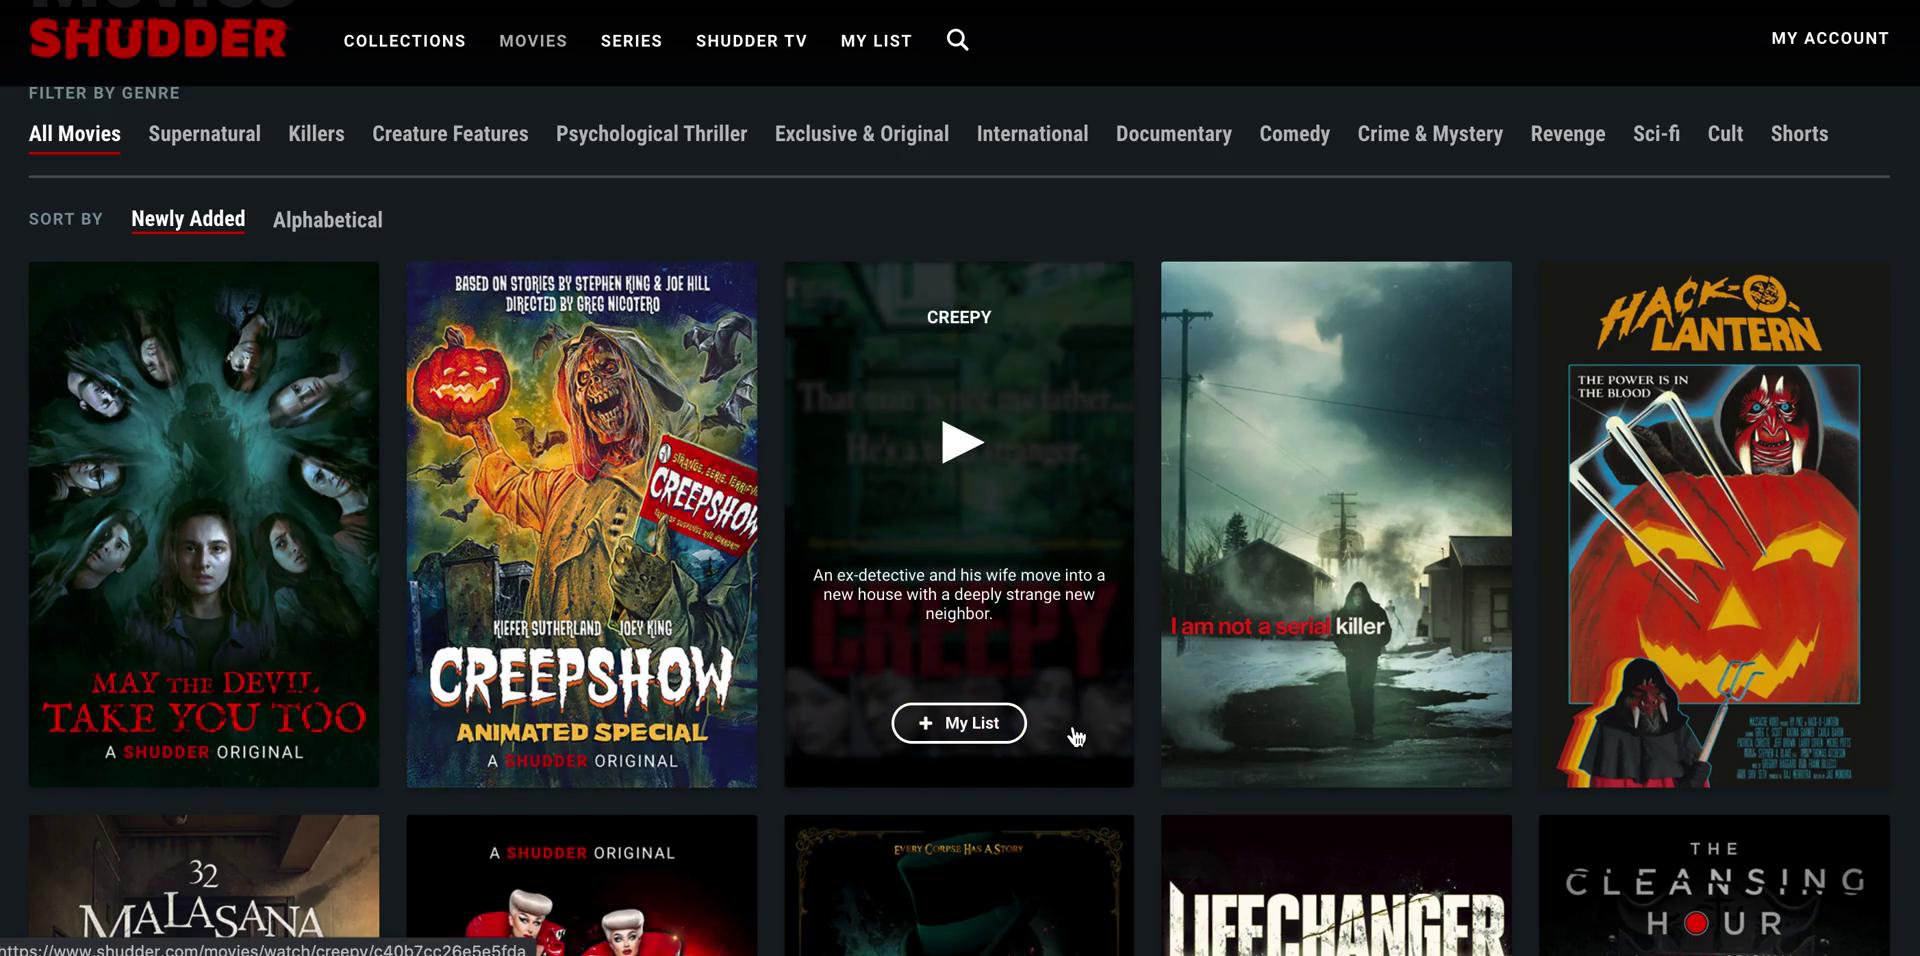
Task: Play the Creepy movie
Action: pos(961,443)
